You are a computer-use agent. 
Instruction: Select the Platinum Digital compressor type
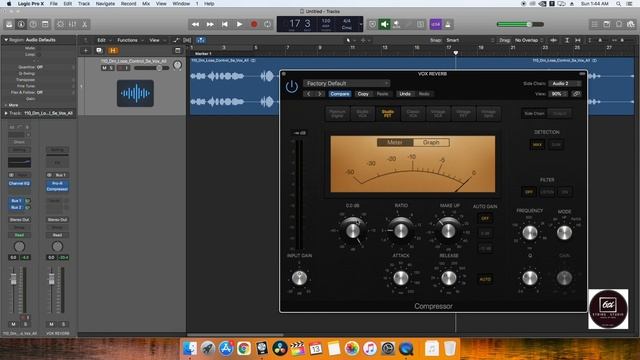point(337,113)
